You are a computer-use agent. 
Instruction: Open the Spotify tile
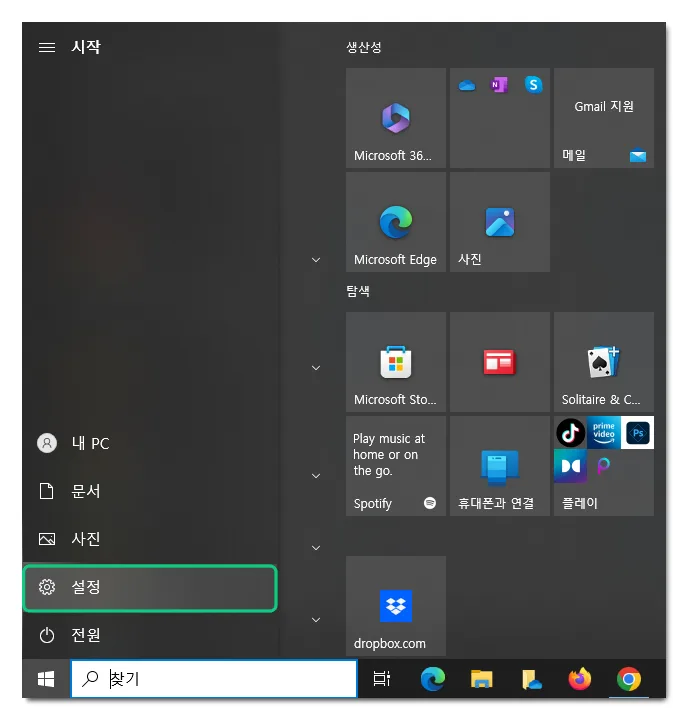point(395,466)
